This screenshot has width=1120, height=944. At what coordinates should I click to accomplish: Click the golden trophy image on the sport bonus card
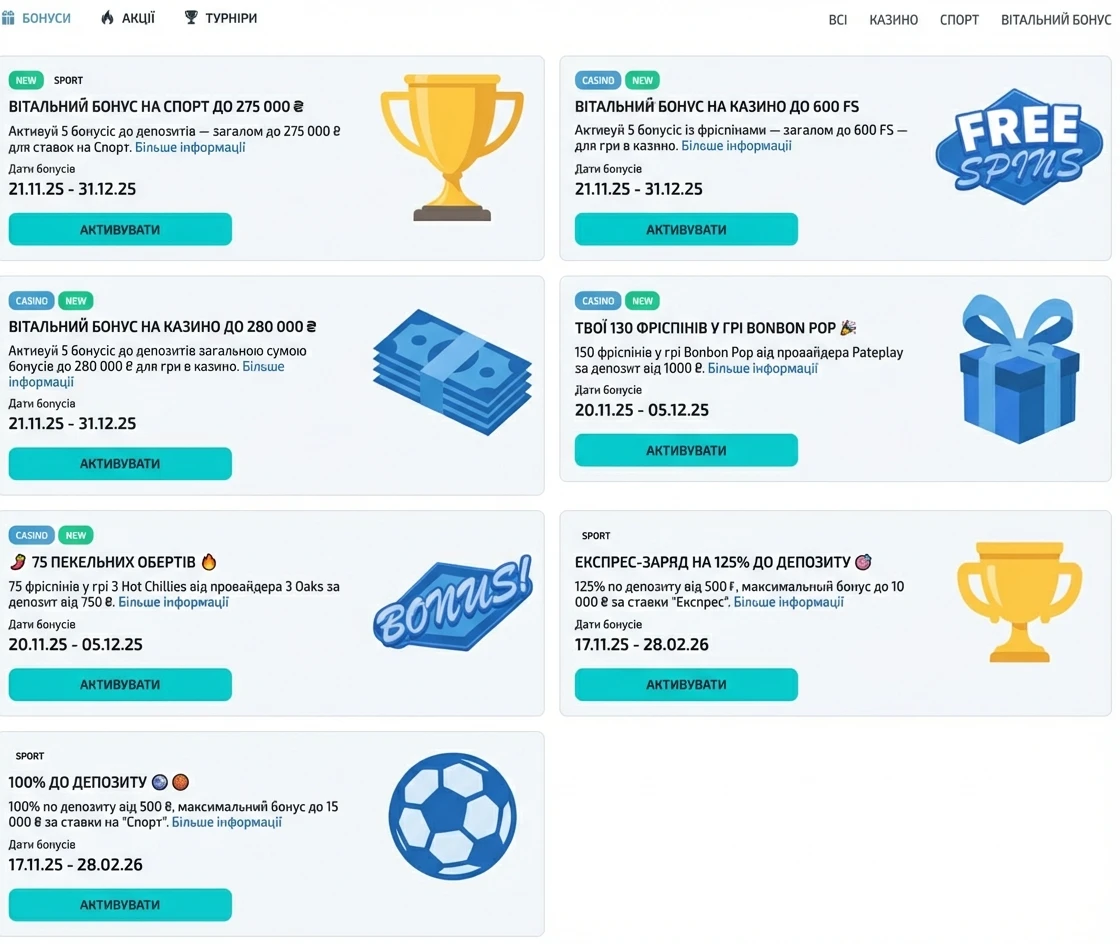[x=453, y=146]
